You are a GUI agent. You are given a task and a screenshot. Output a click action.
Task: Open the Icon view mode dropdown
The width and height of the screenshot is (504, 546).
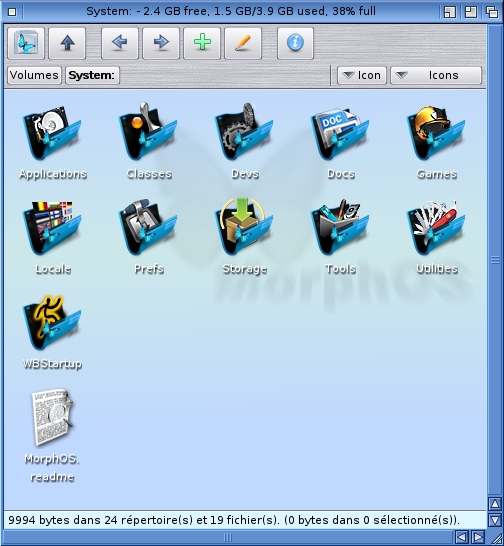tap(362, 75)
